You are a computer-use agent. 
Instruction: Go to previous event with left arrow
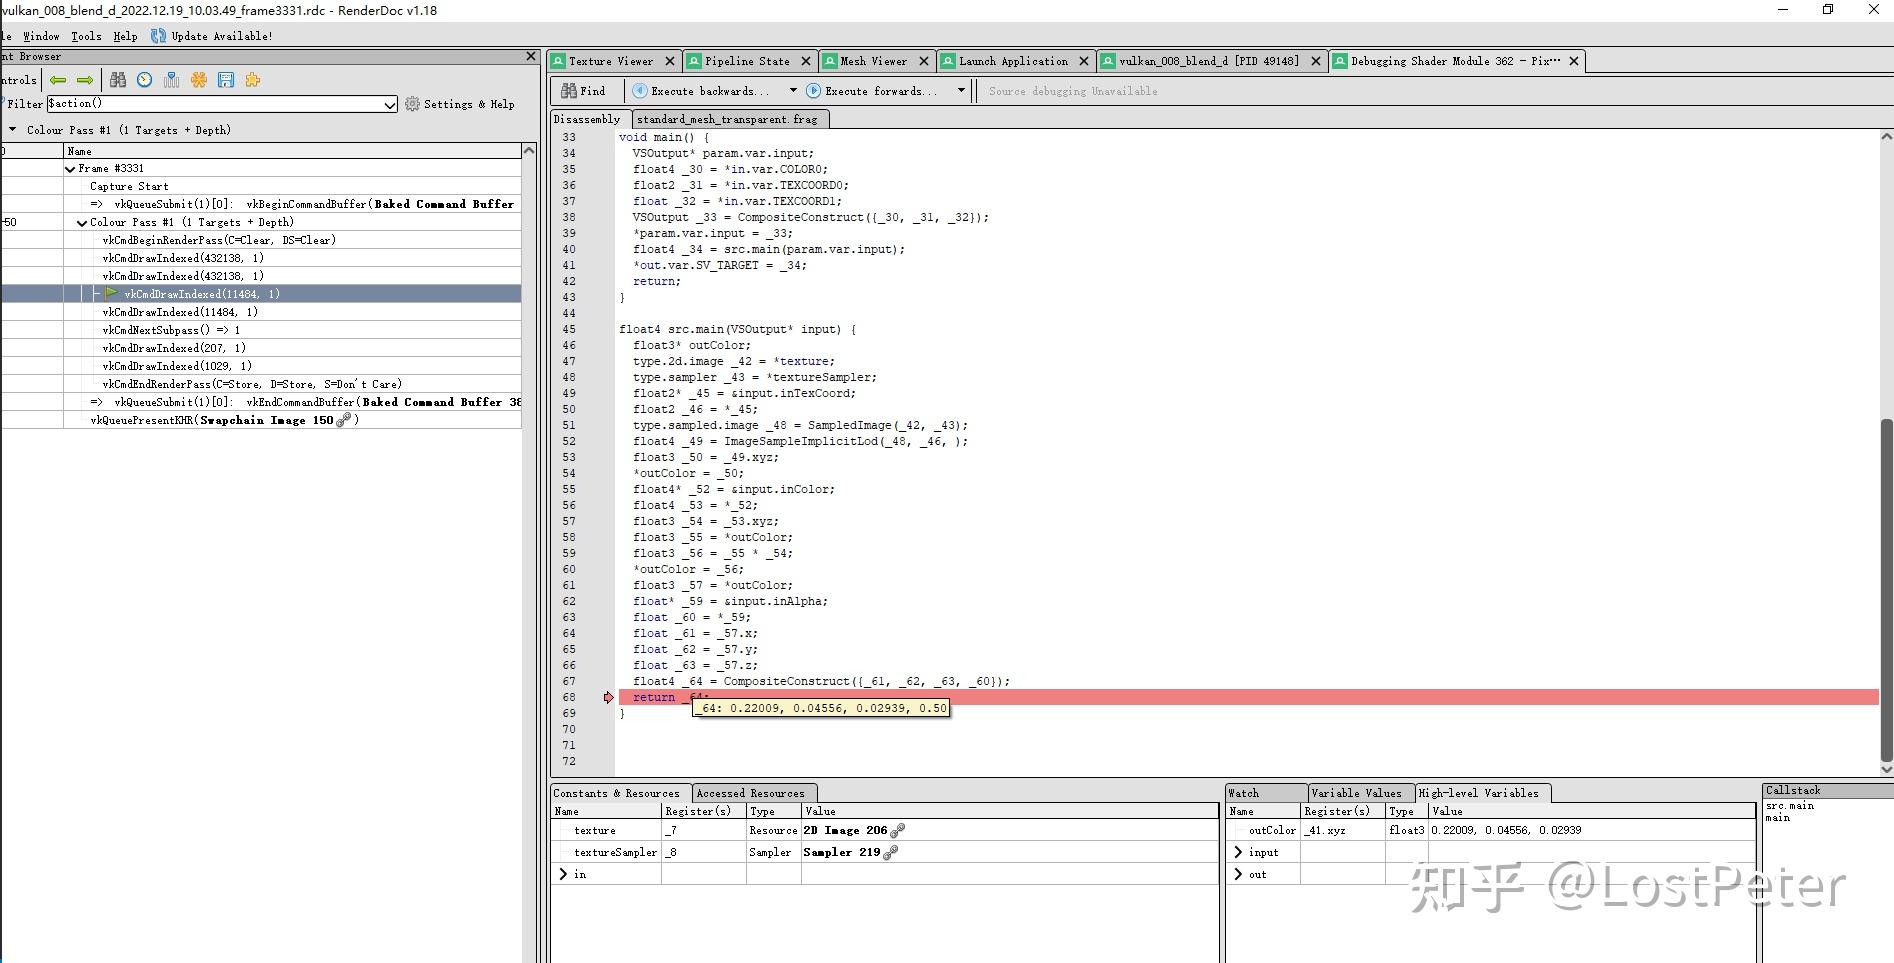coord(58,80)
